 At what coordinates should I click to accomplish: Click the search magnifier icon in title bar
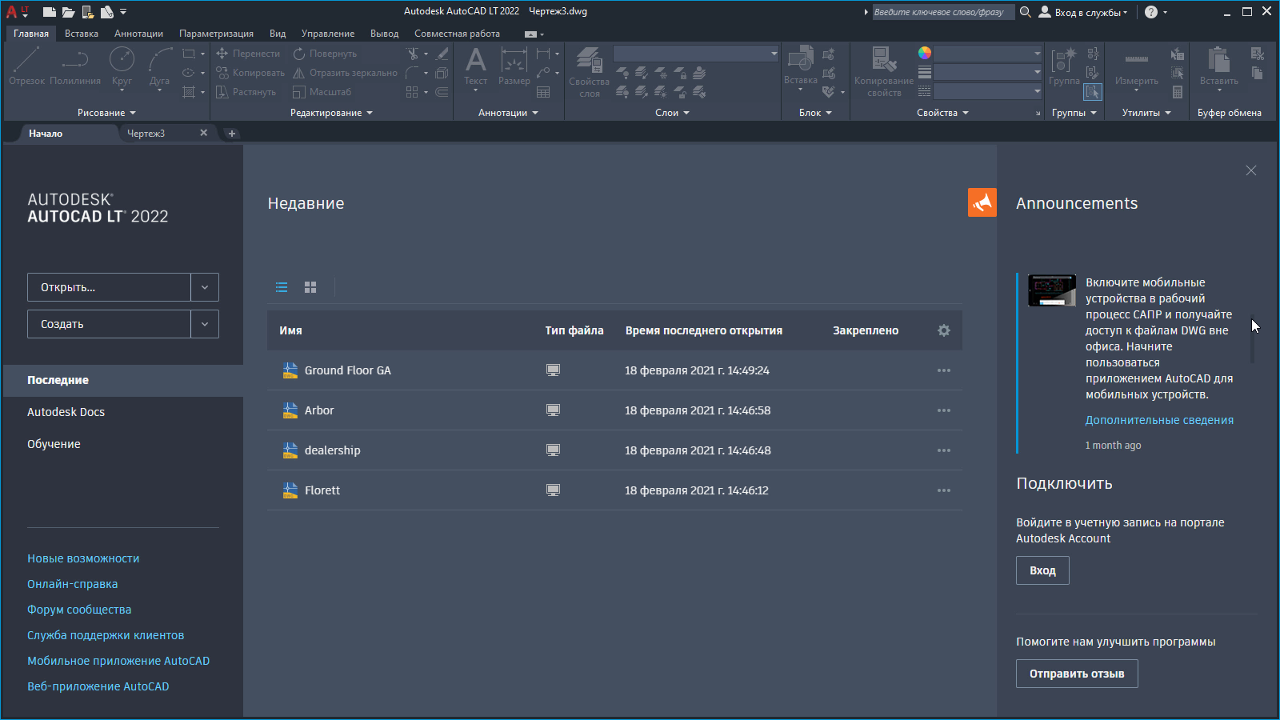tap(1025, 12)
